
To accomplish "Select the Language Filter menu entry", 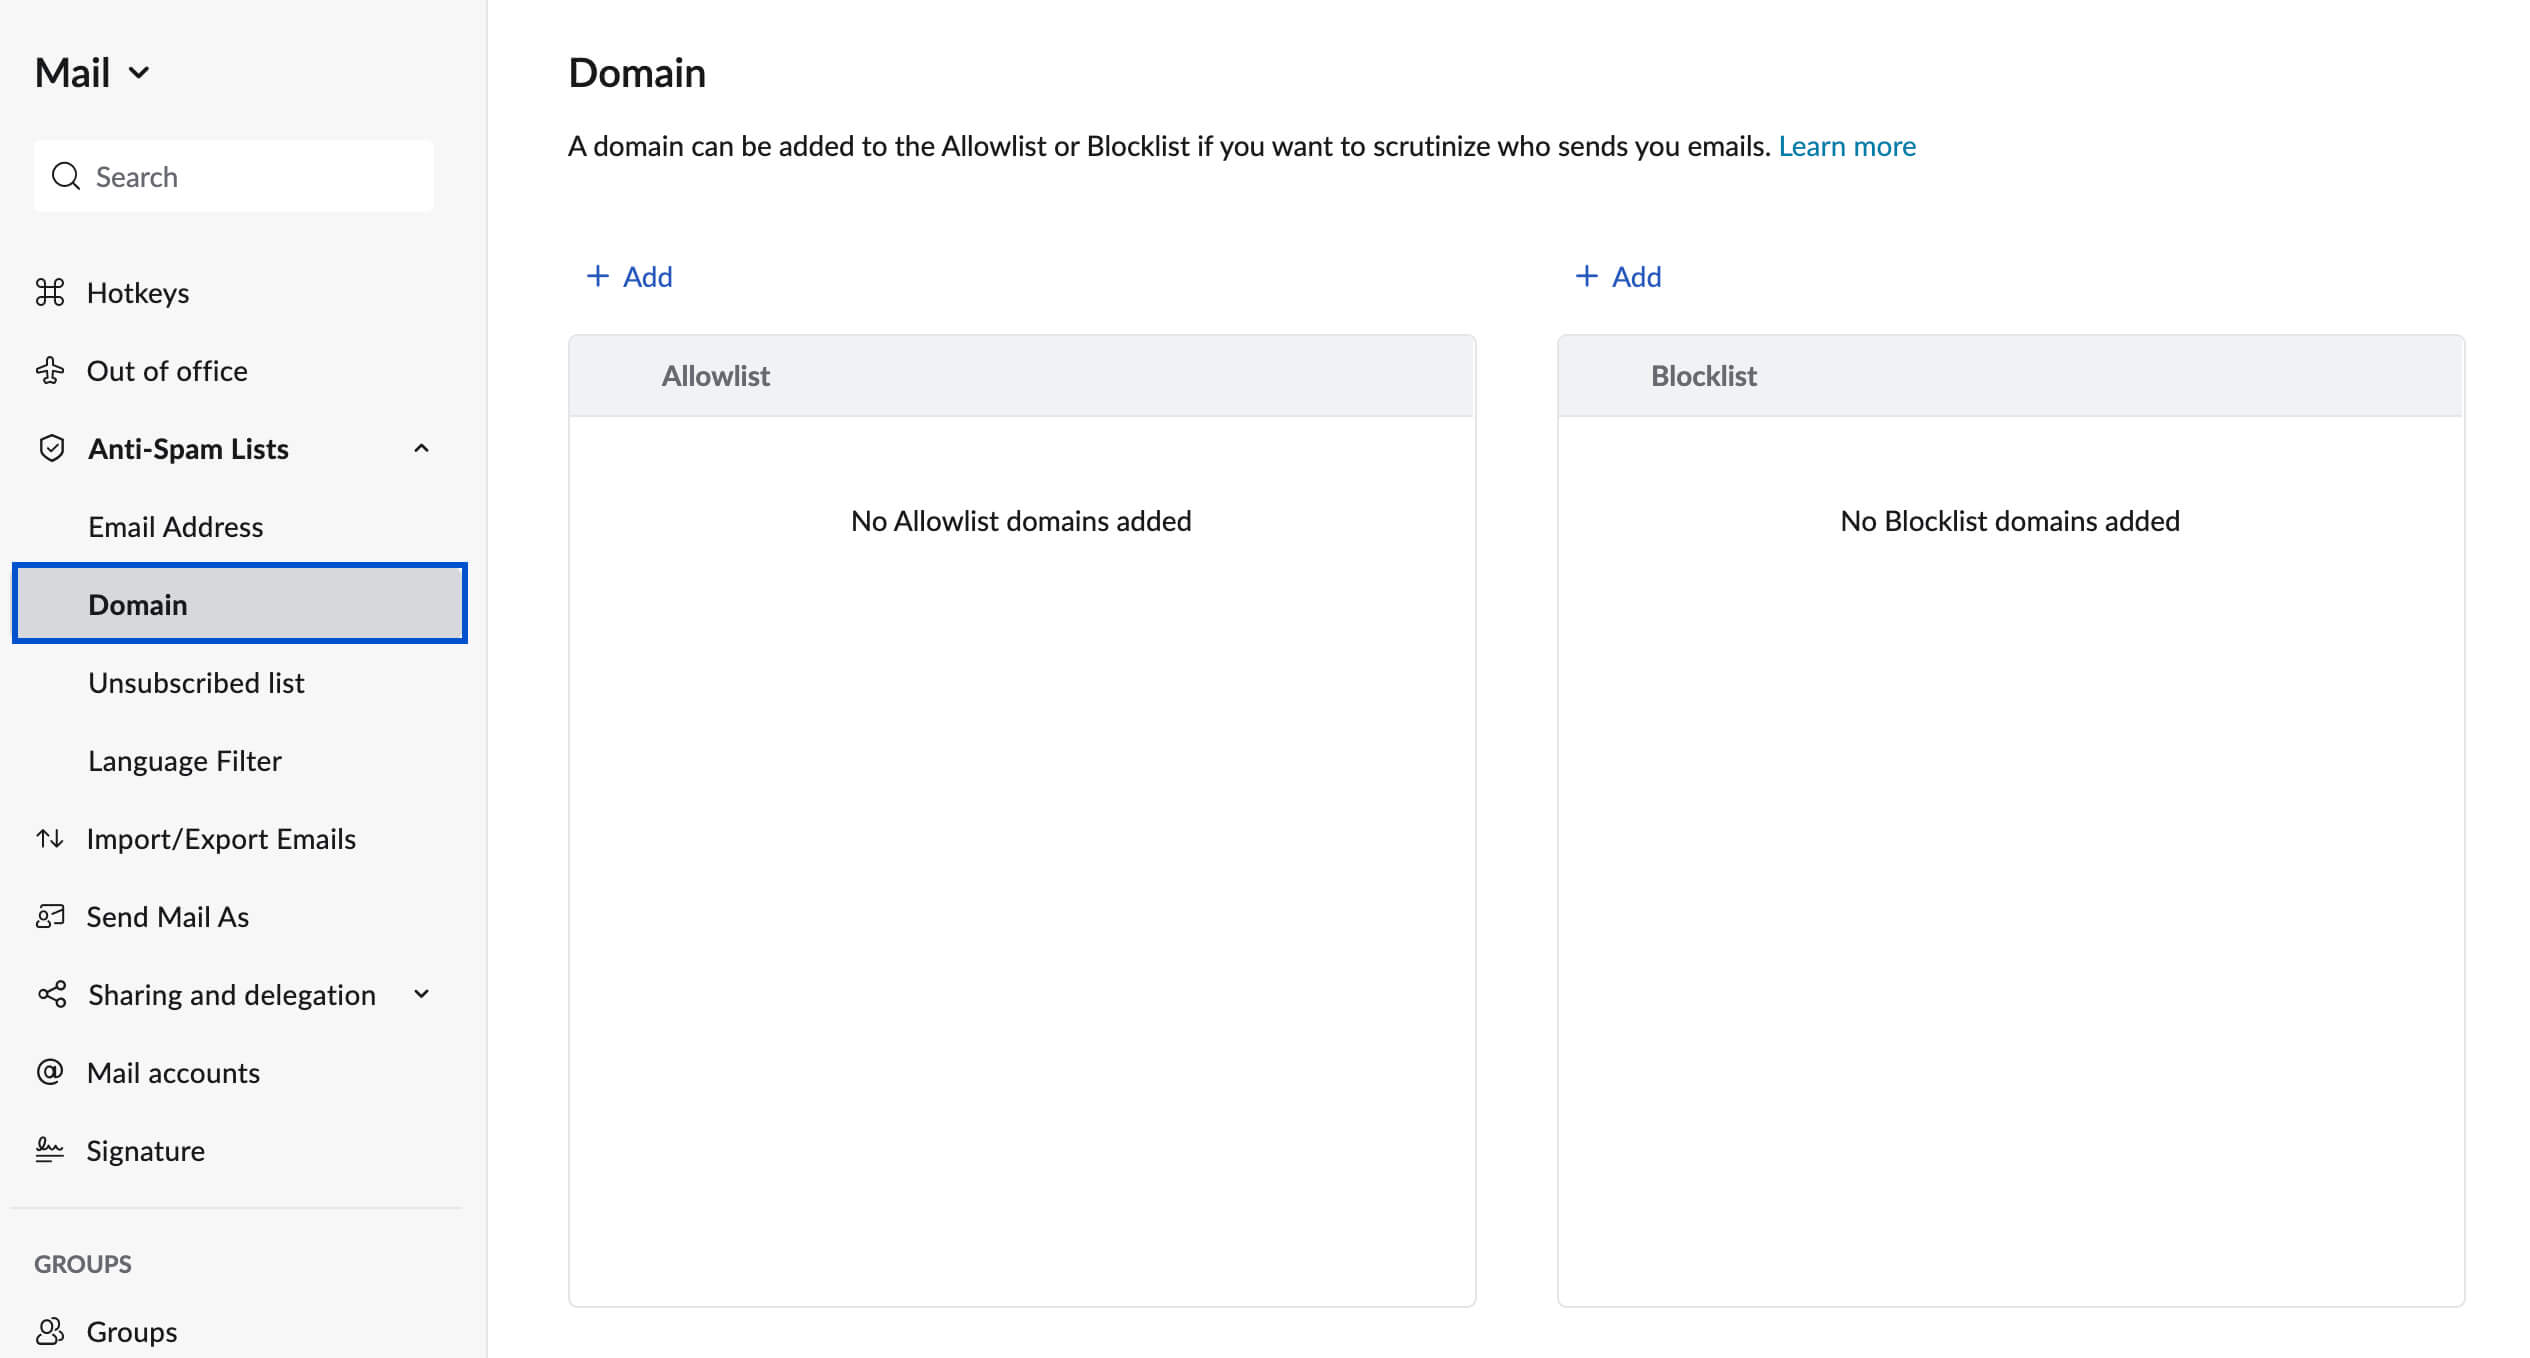I will tap(185, 760).
